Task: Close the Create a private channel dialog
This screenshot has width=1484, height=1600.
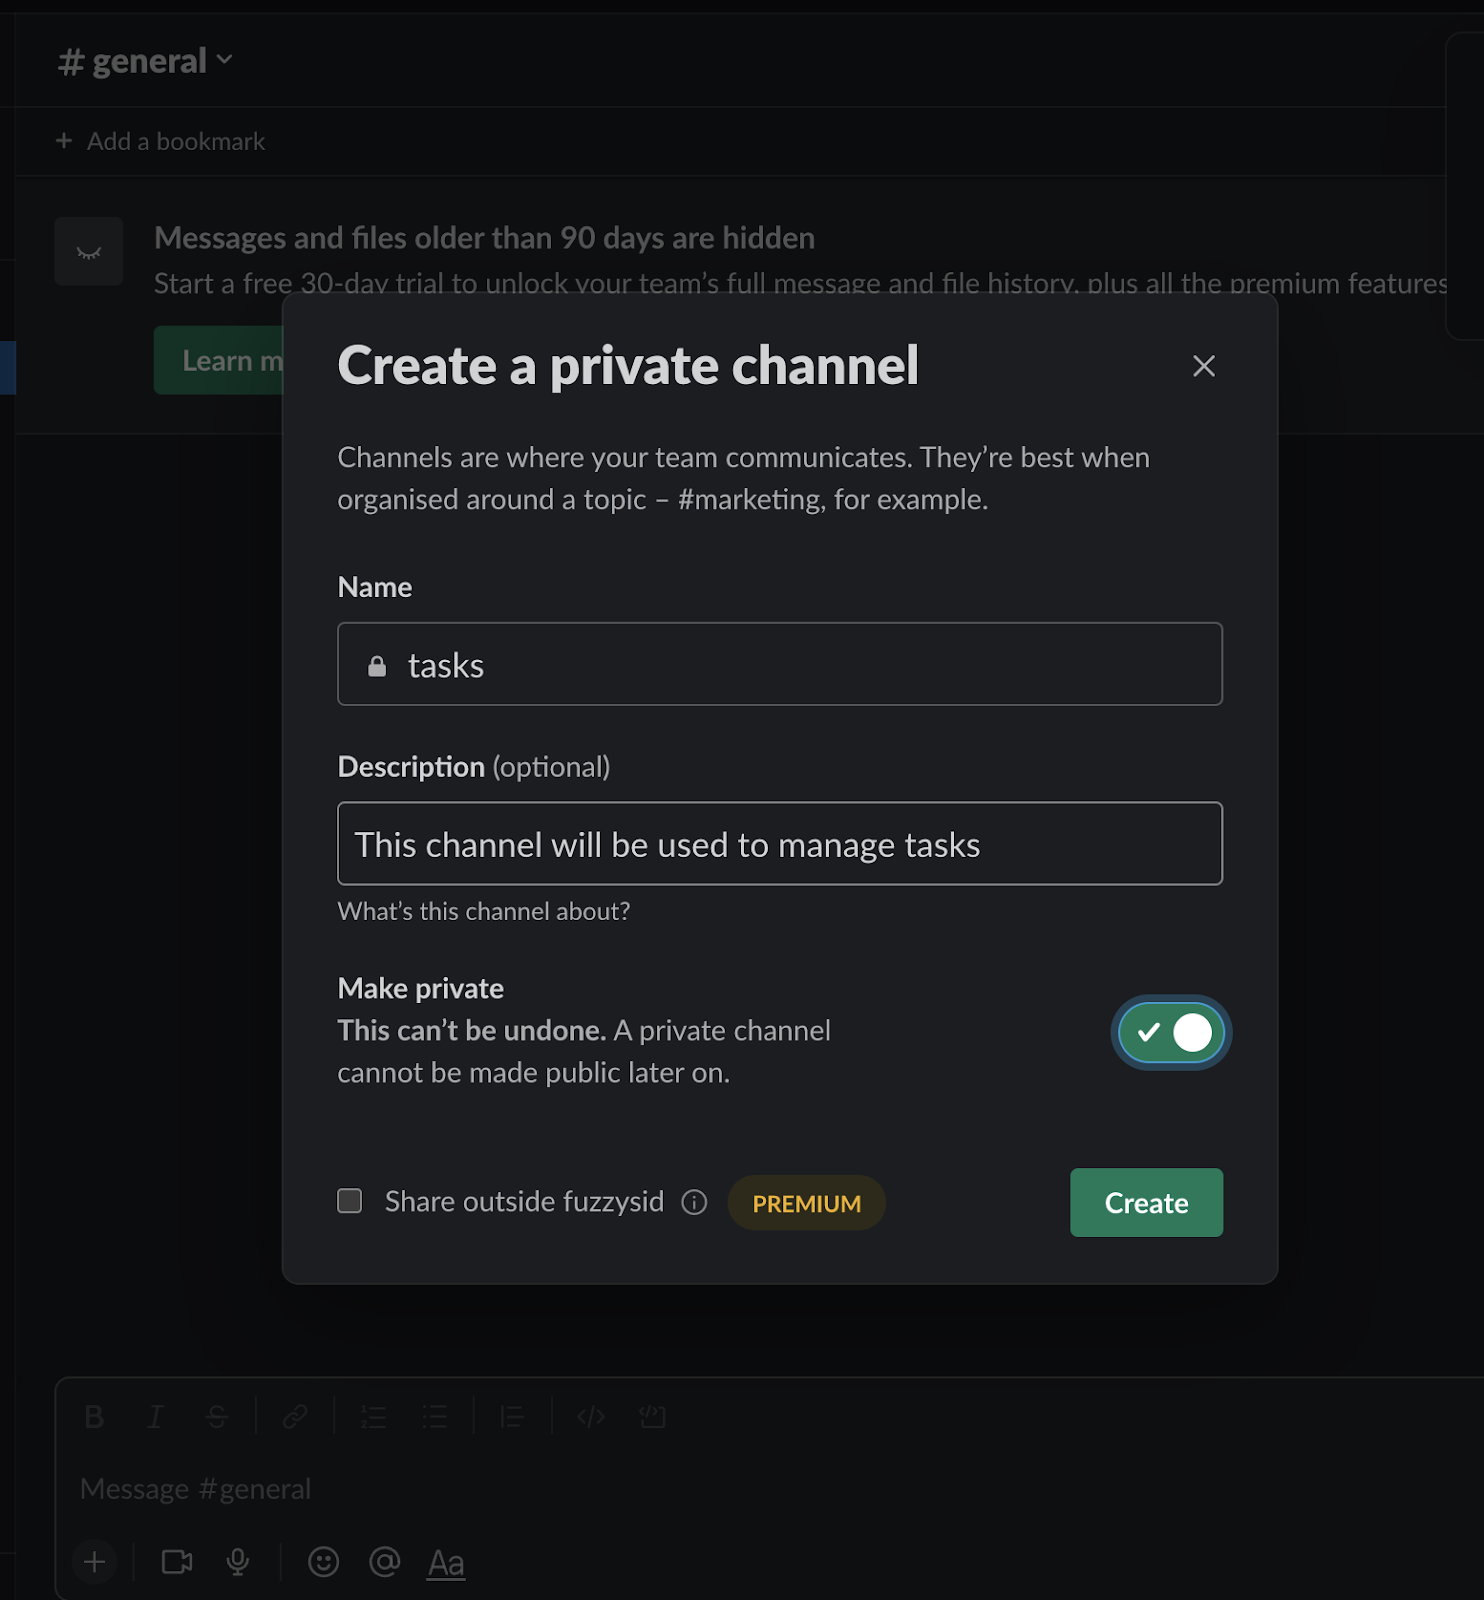Action: pyautogui.click(x=1204, y=366)
